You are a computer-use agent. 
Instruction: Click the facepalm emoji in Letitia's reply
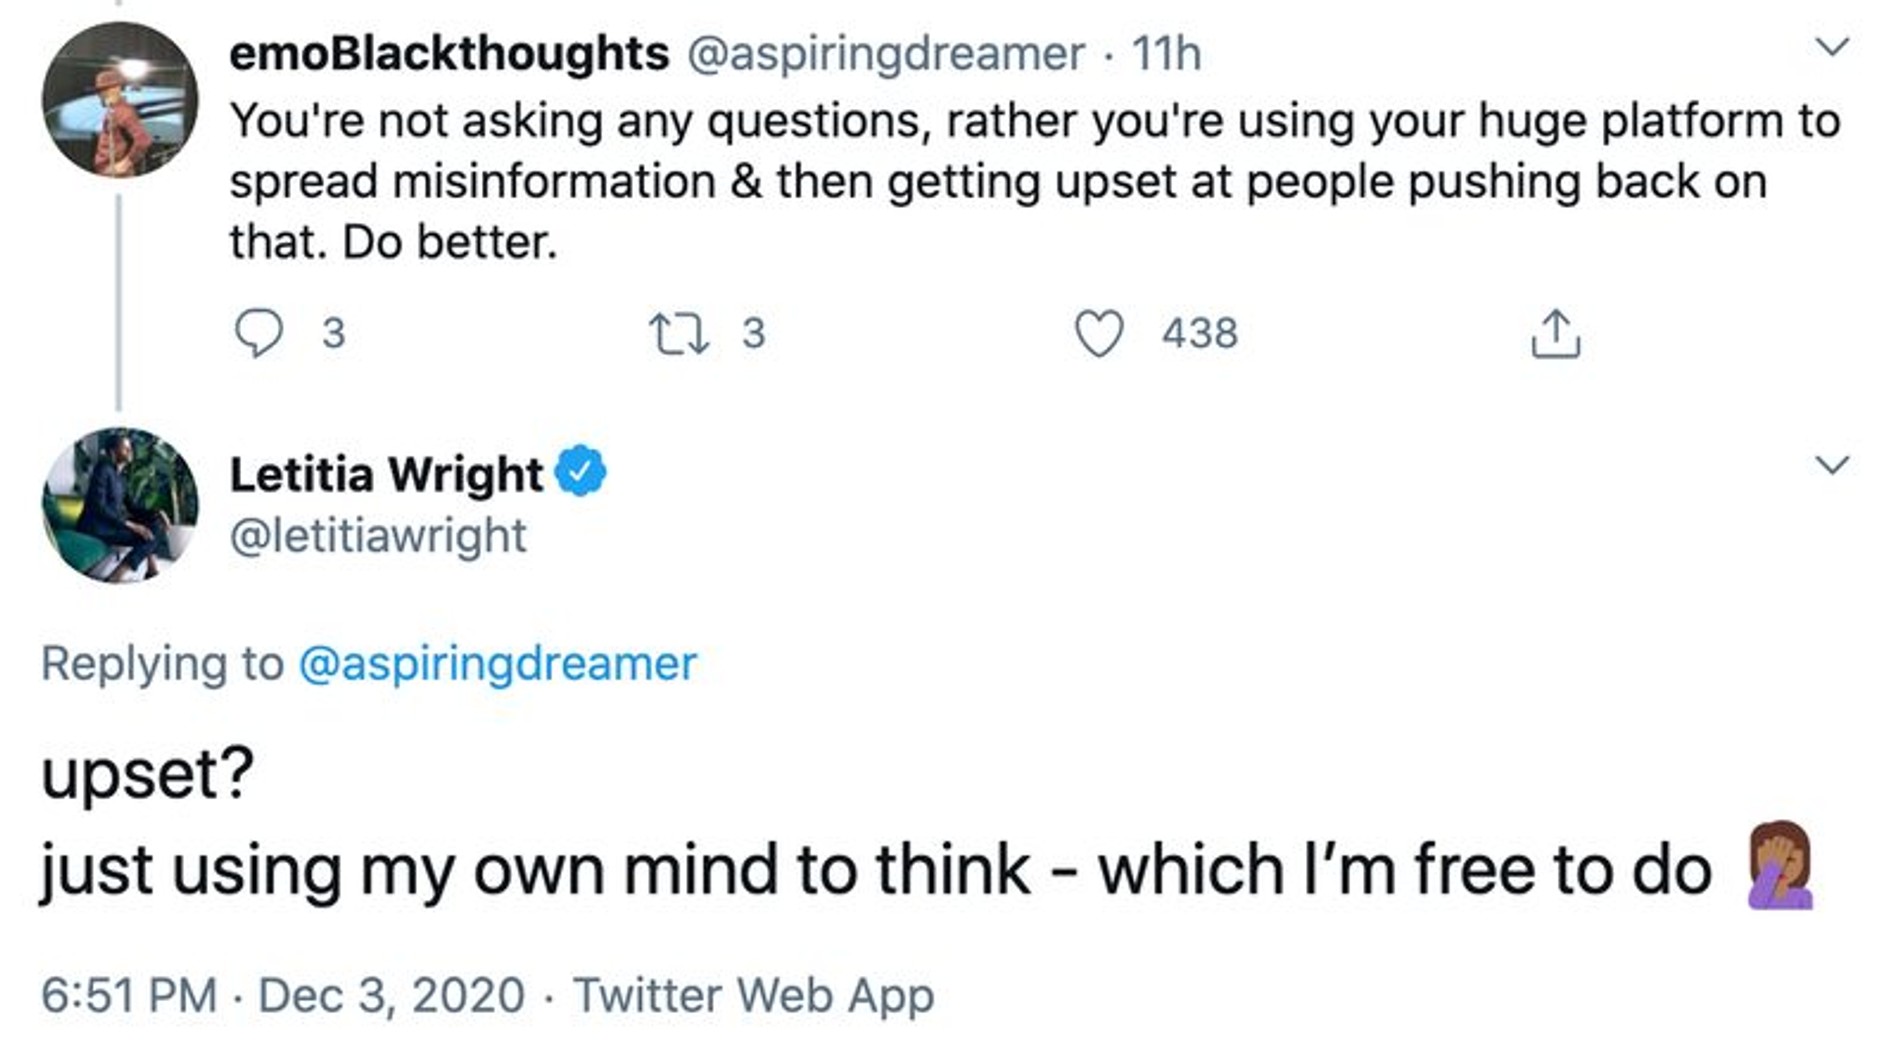pos(1780,866)
